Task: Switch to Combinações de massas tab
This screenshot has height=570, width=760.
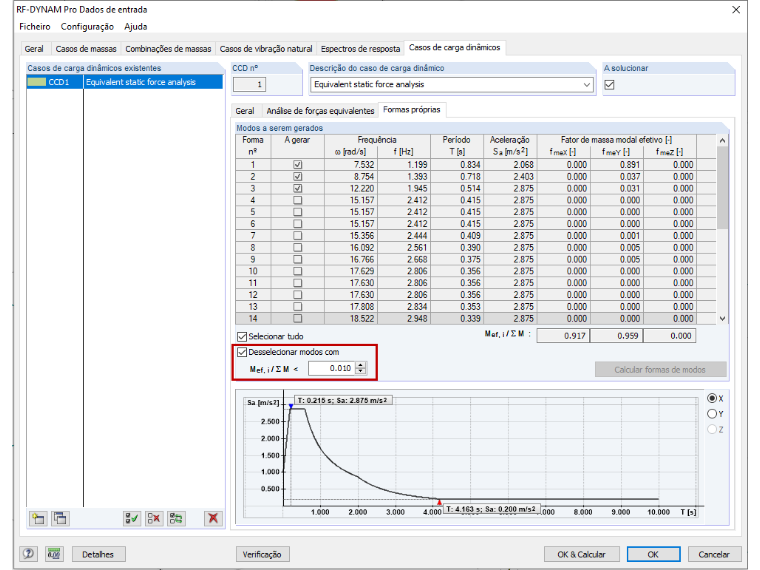Action: pyautogui.click(x=168, y=49)
